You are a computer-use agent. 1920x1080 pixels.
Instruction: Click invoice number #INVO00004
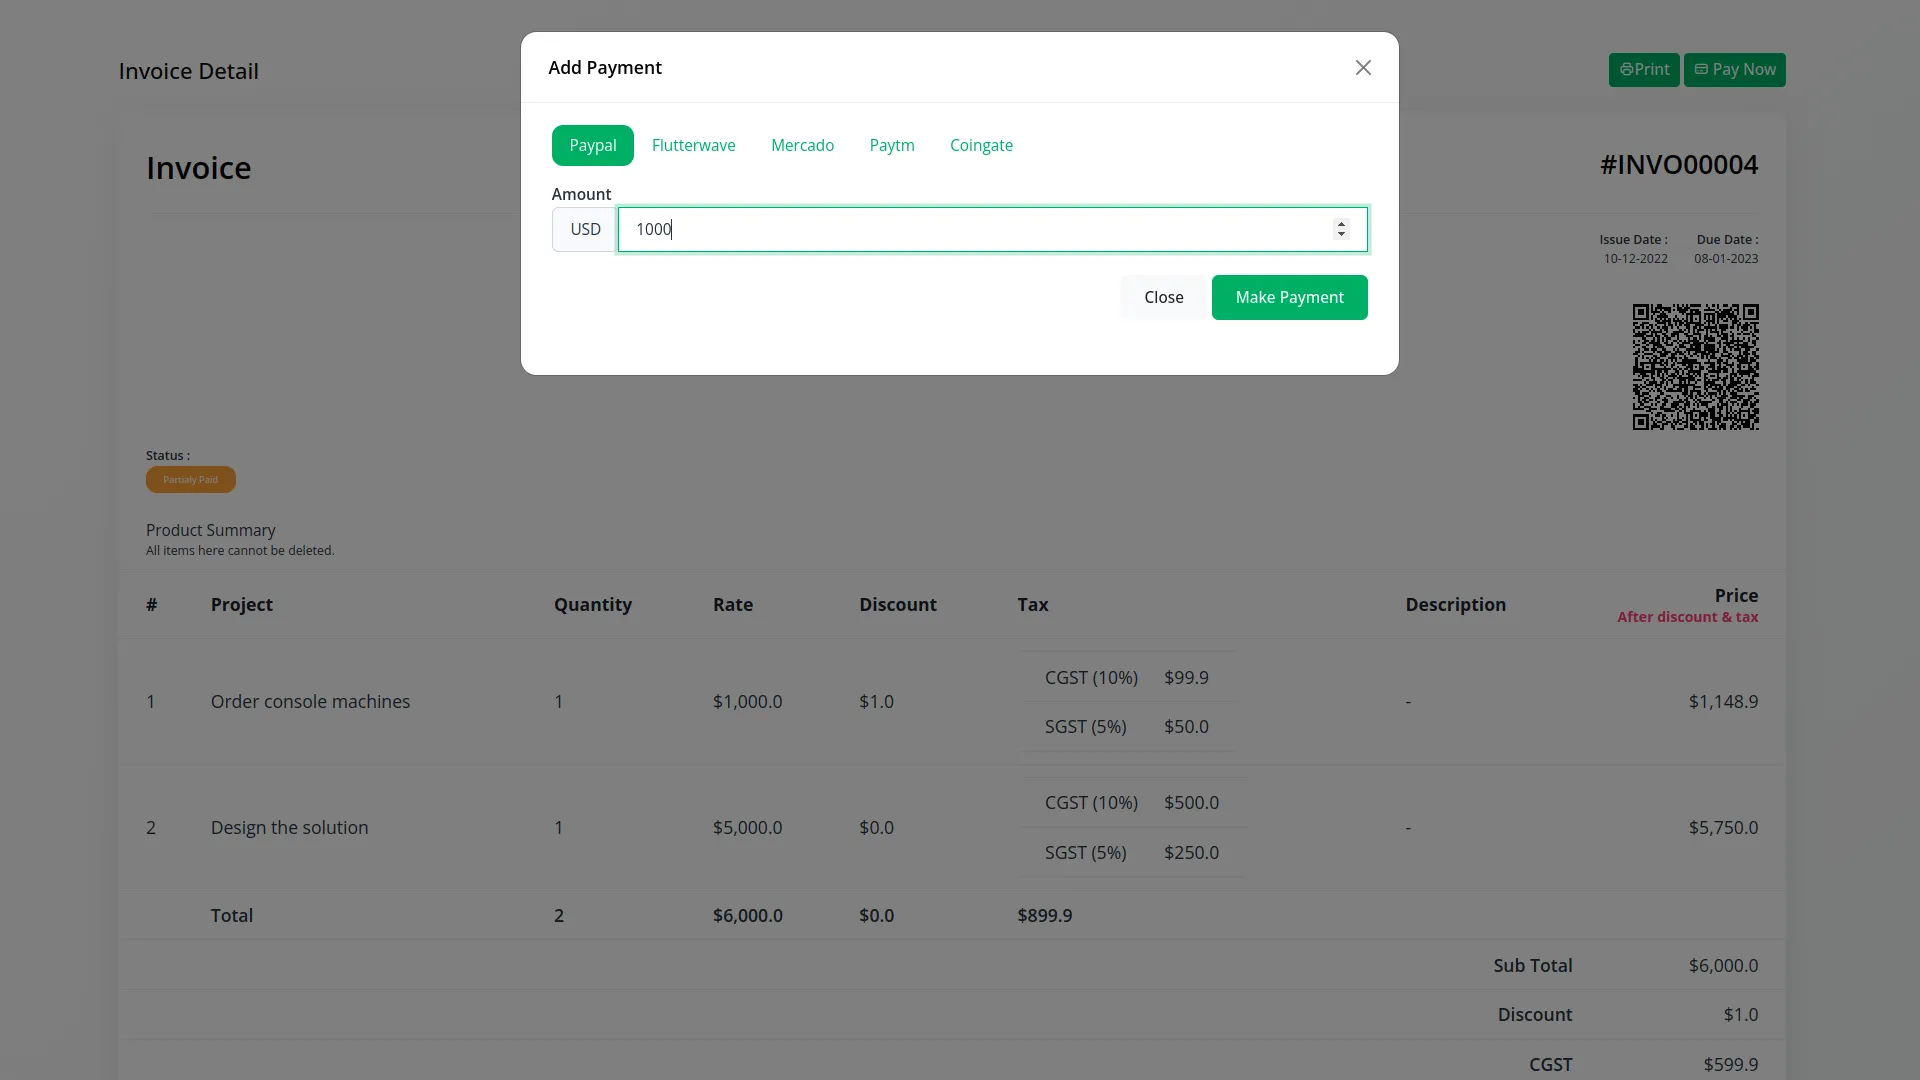tap(1678, 165)
